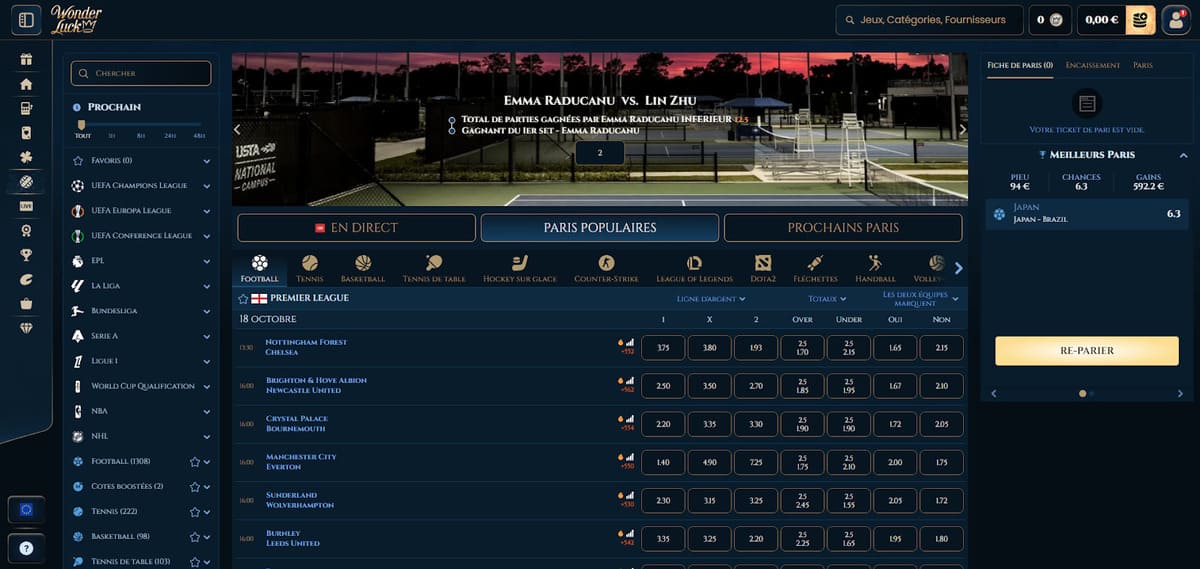Go to next banner slide arrow
Screen dimensions: 1200x569
pyautogui.click(x=962, y=129)
